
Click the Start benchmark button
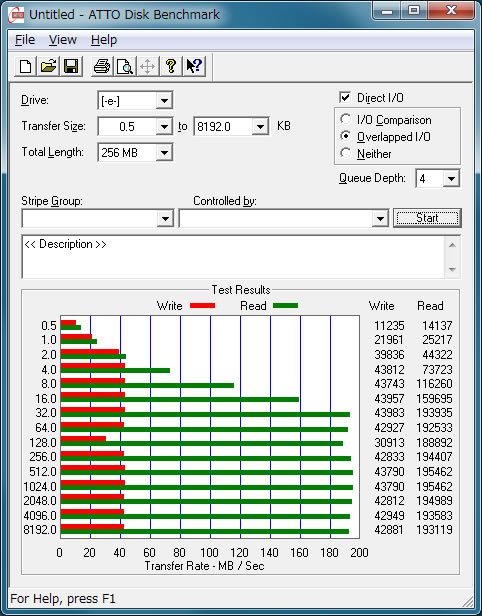(x=427, y=218)
